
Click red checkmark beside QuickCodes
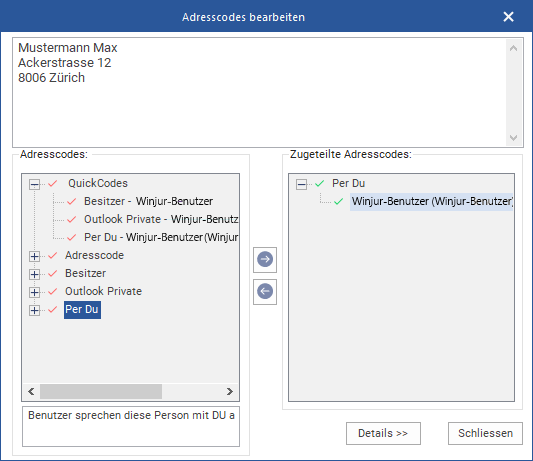[x=53, y=184]
